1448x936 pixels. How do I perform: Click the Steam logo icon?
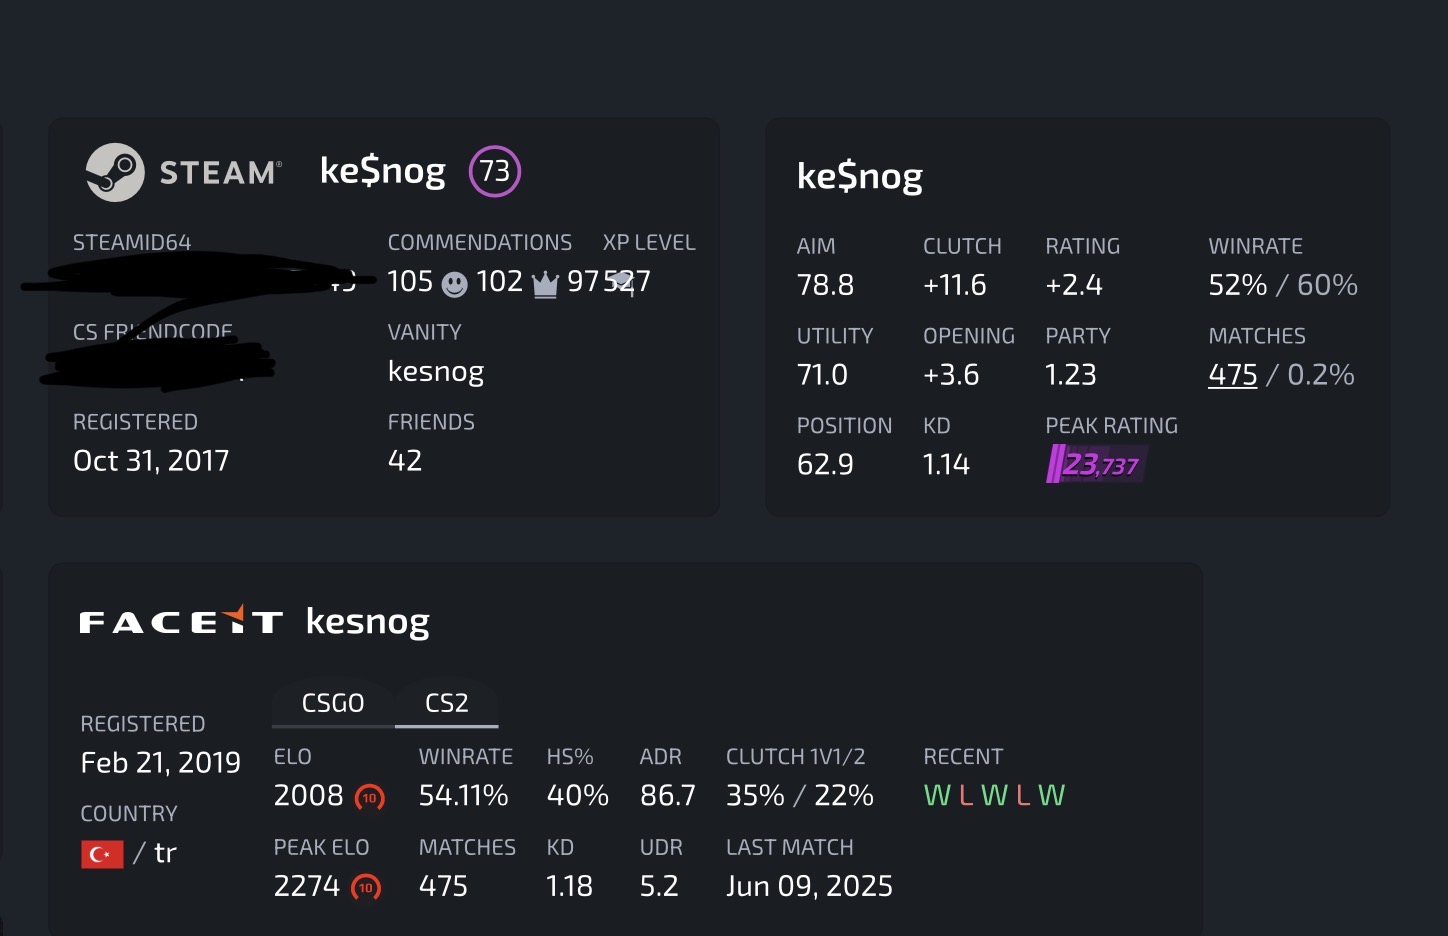pos(115,172)
